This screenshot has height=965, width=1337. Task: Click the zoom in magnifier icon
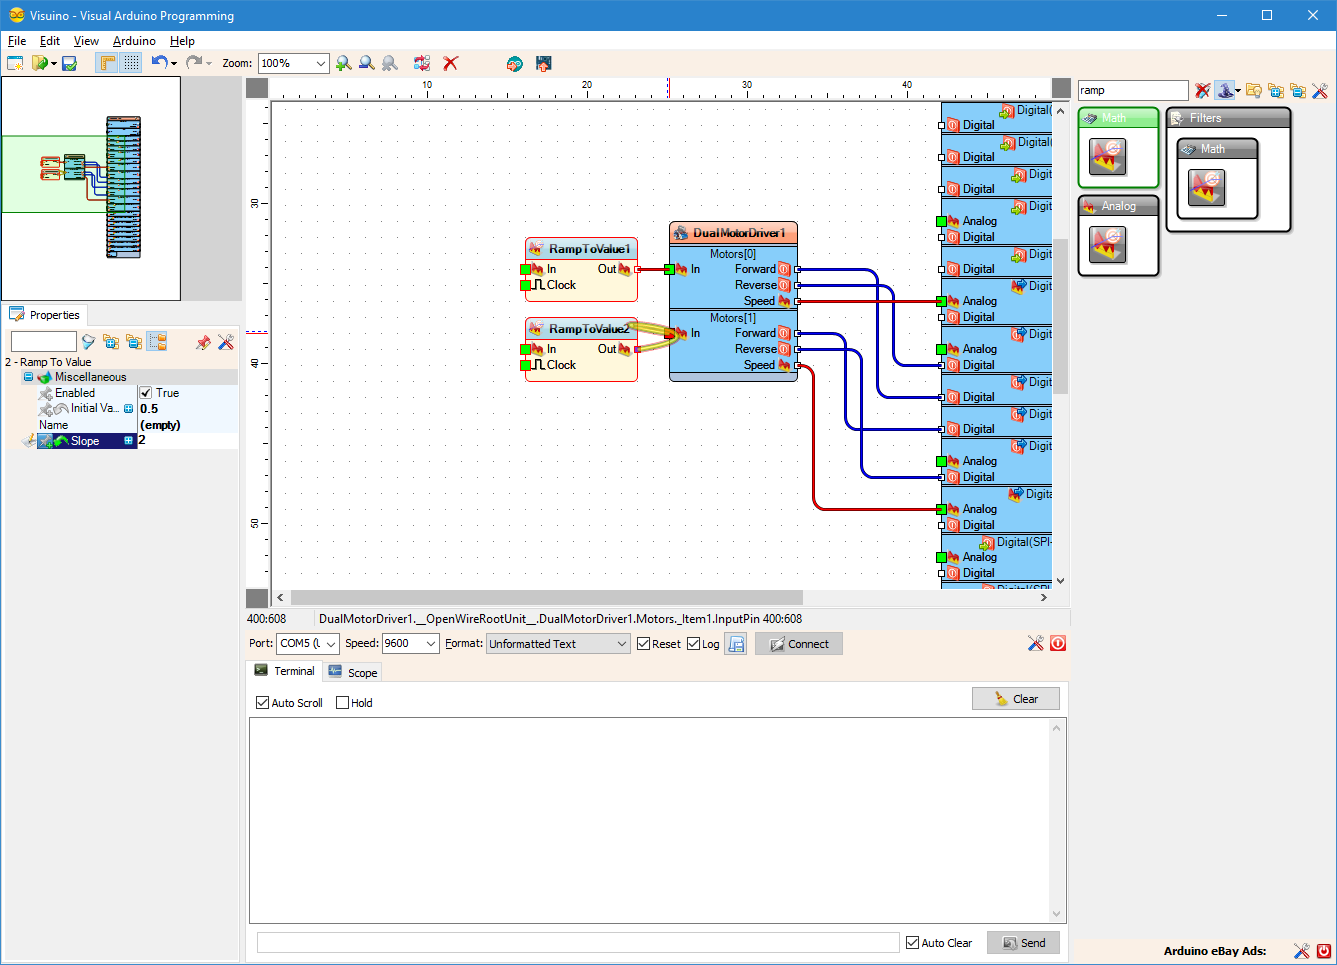click(x=344, y=63)
